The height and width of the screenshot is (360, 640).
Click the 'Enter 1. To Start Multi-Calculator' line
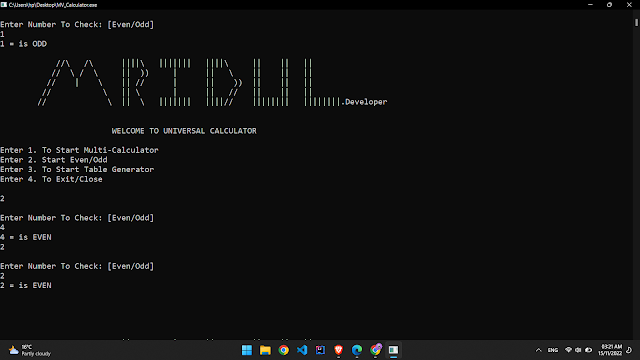click(x=79, y=150)
